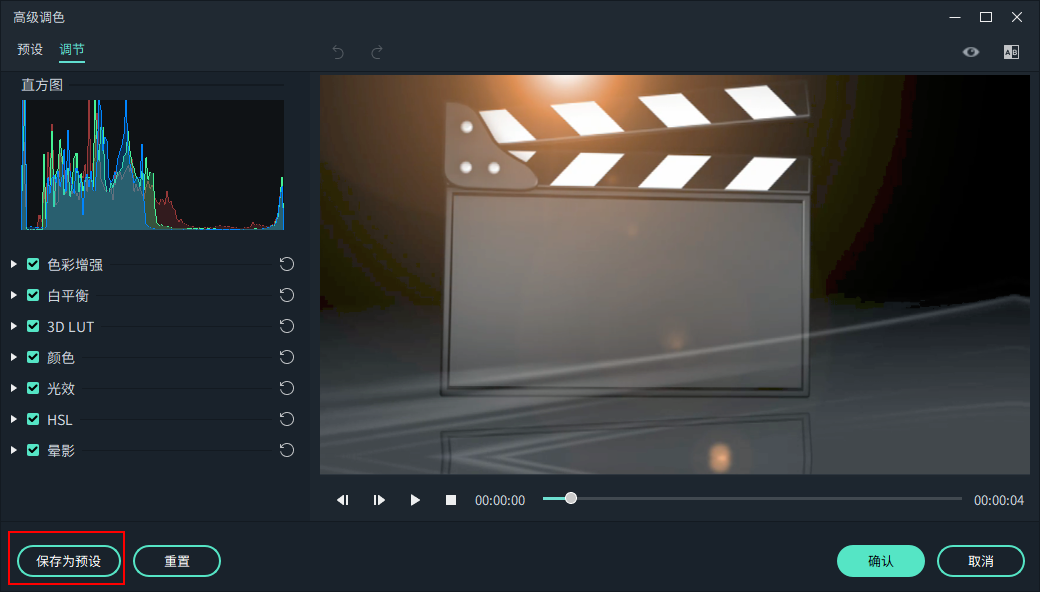The width and height of the screenshot is (1040, 592).
Task: Click the playback progress slider handle
Action: pos(570,498)
